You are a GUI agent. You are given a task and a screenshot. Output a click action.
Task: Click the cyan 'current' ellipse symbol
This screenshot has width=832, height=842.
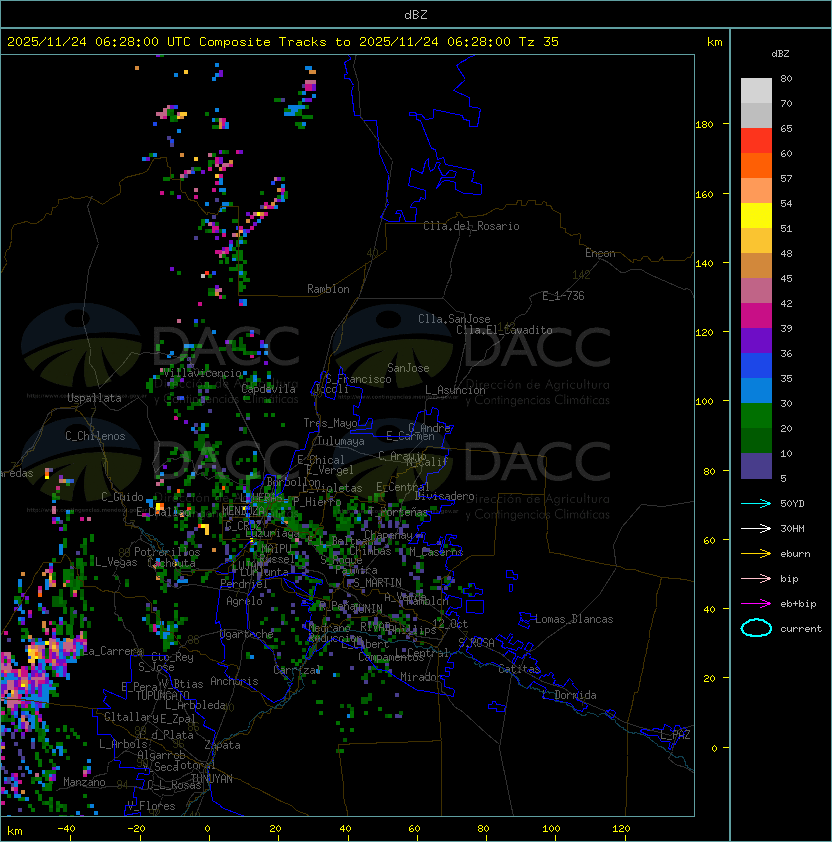756,628
